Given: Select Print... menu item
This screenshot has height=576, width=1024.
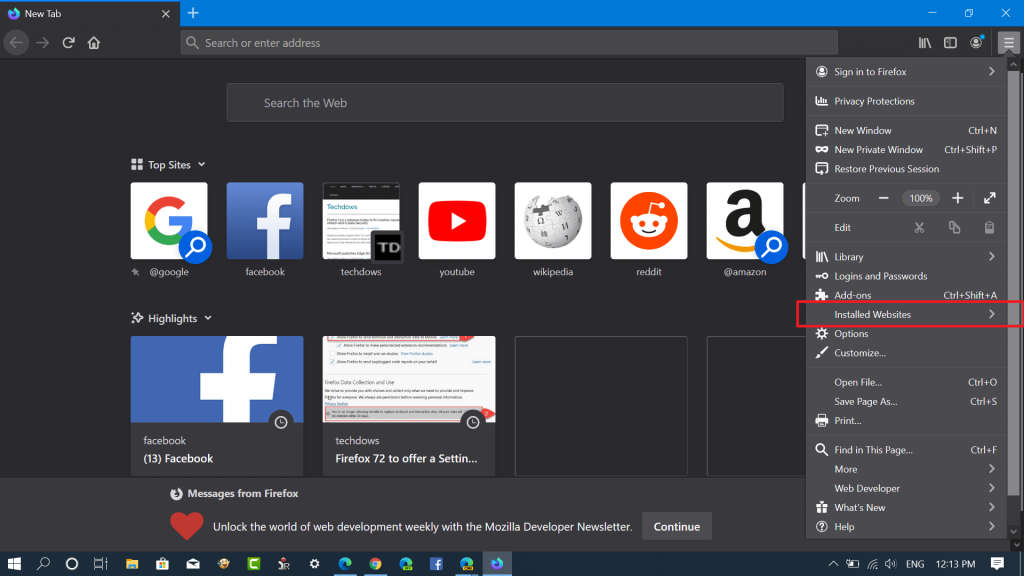Looking at the screenshot, I should coord(906,421).
